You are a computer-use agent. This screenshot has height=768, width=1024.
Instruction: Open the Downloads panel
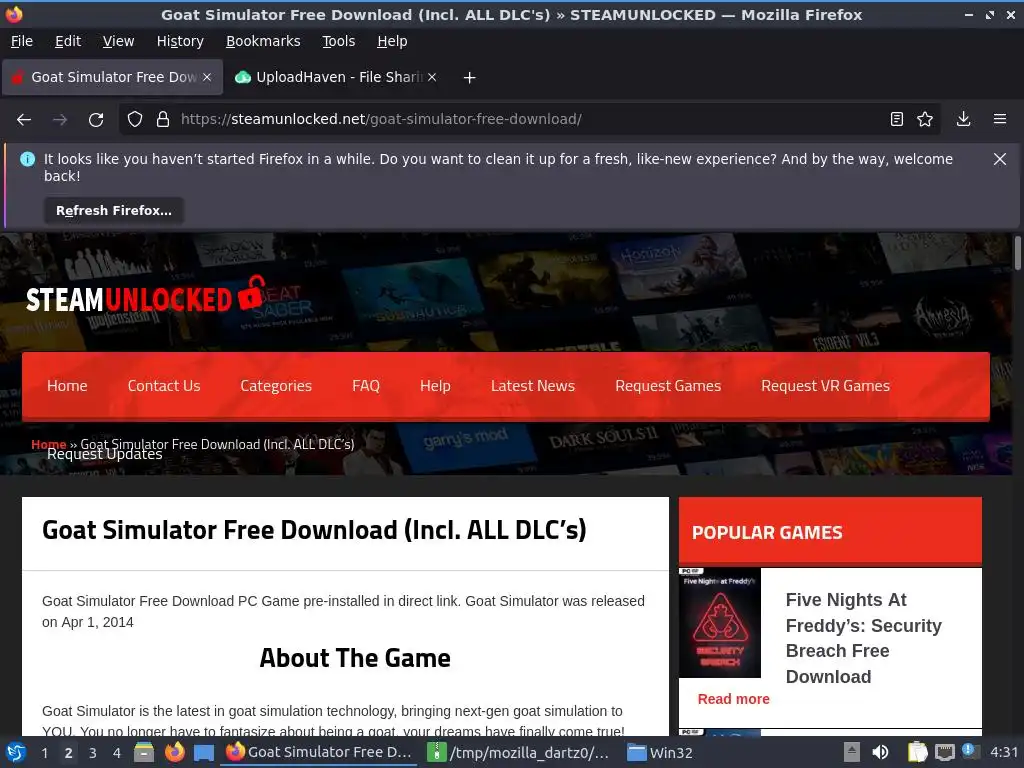click(963, 119)
